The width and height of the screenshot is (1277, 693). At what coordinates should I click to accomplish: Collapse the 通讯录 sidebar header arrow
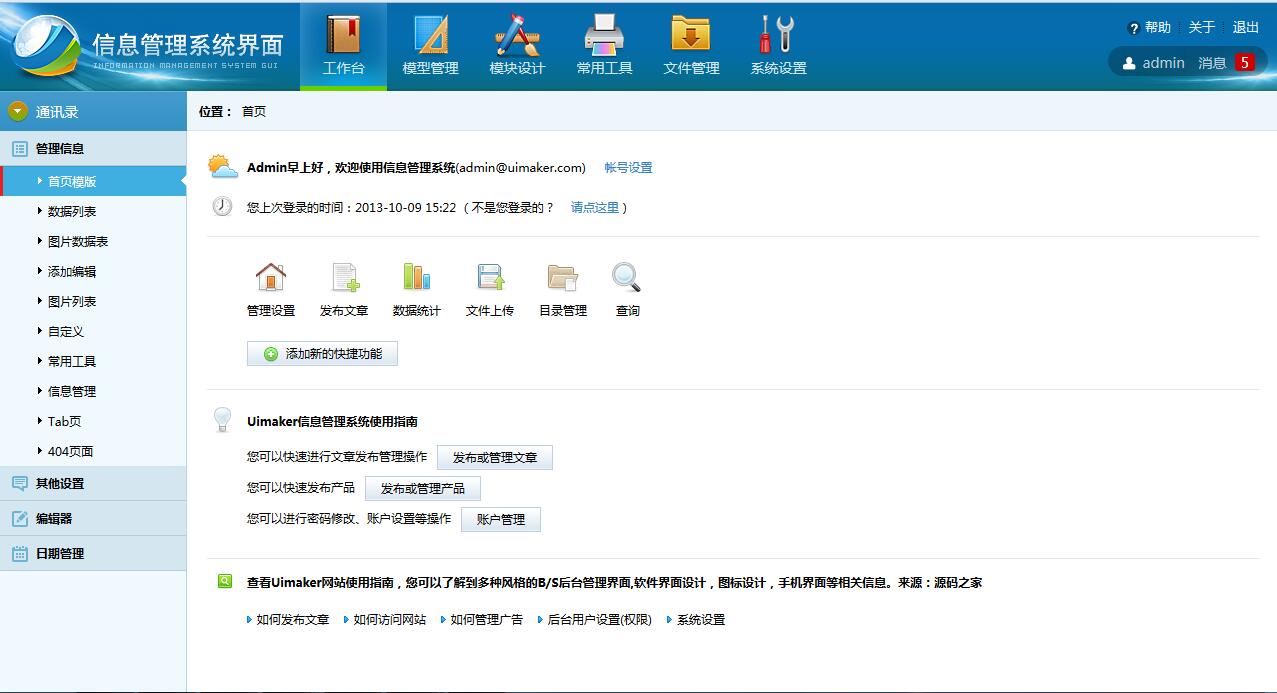pyautogui.click(x=17, y=111)
